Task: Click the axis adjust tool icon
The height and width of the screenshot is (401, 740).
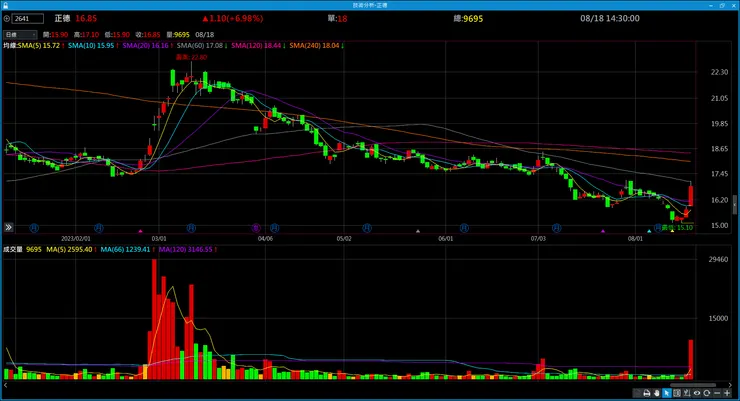Action: [x=687, y=393]
